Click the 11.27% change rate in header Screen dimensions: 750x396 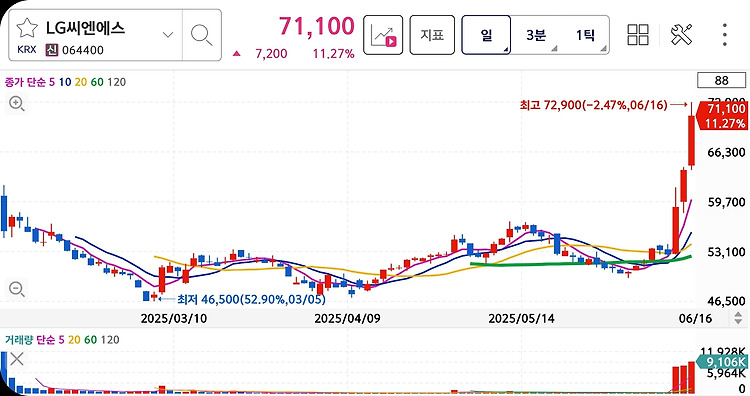(333, 54)
